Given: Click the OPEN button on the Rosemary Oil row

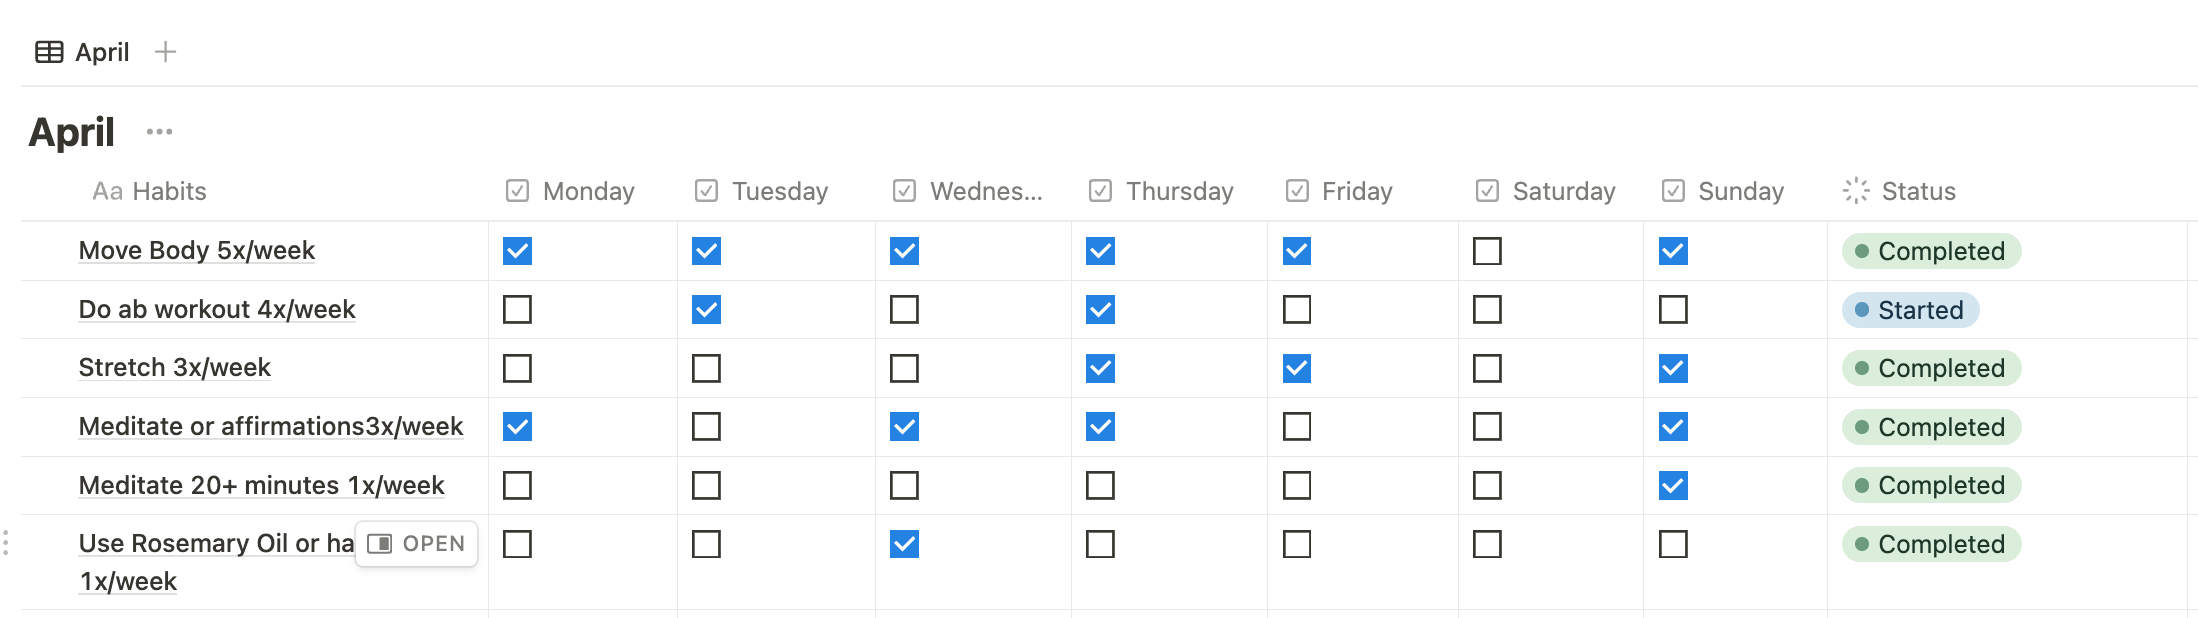Looking at the screenshot, I should [x=417, y=544].
